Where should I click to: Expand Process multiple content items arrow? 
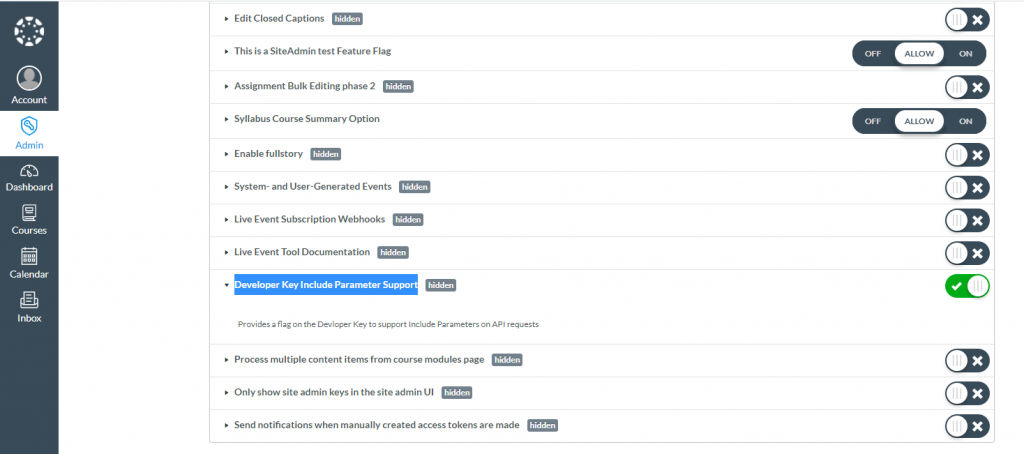[227, 360]
